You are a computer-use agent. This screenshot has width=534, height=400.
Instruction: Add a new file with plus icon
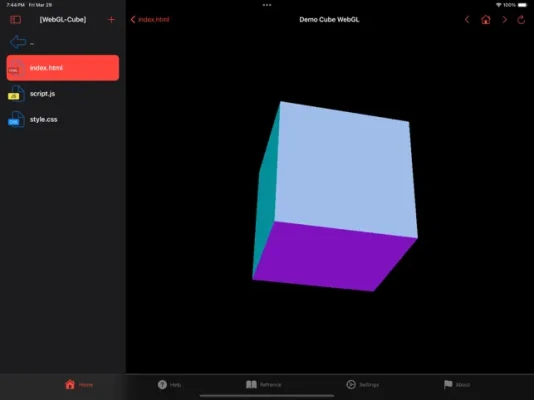111,20
